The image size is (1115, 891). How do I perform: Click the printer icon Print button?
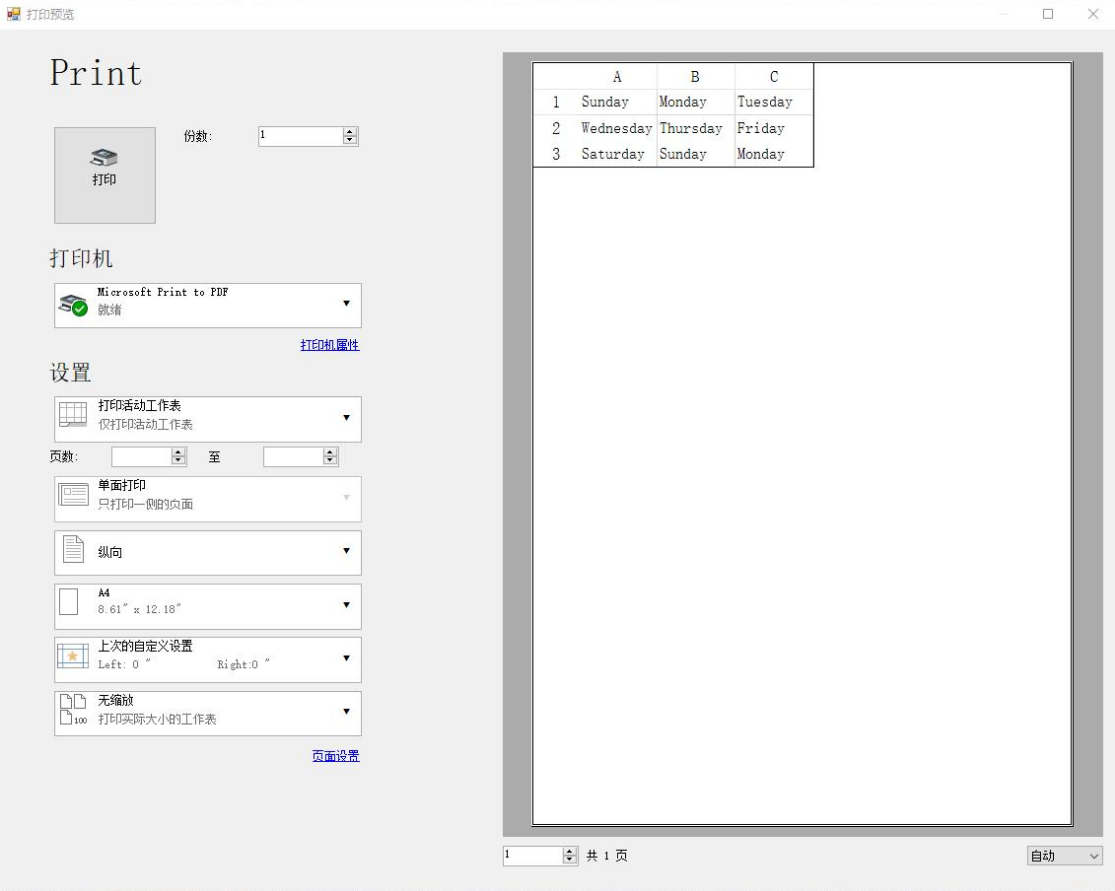click(104, 175)
